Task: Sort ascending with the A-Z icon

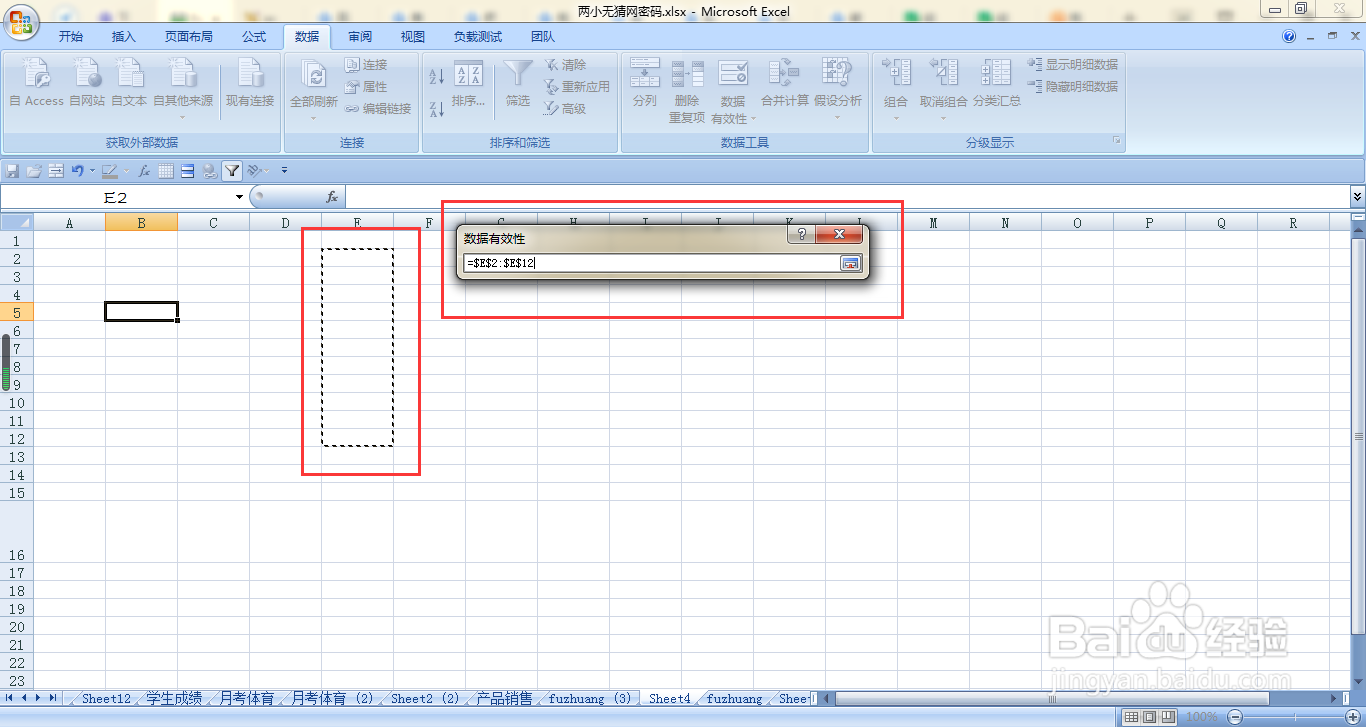Action: coord(436,76)
